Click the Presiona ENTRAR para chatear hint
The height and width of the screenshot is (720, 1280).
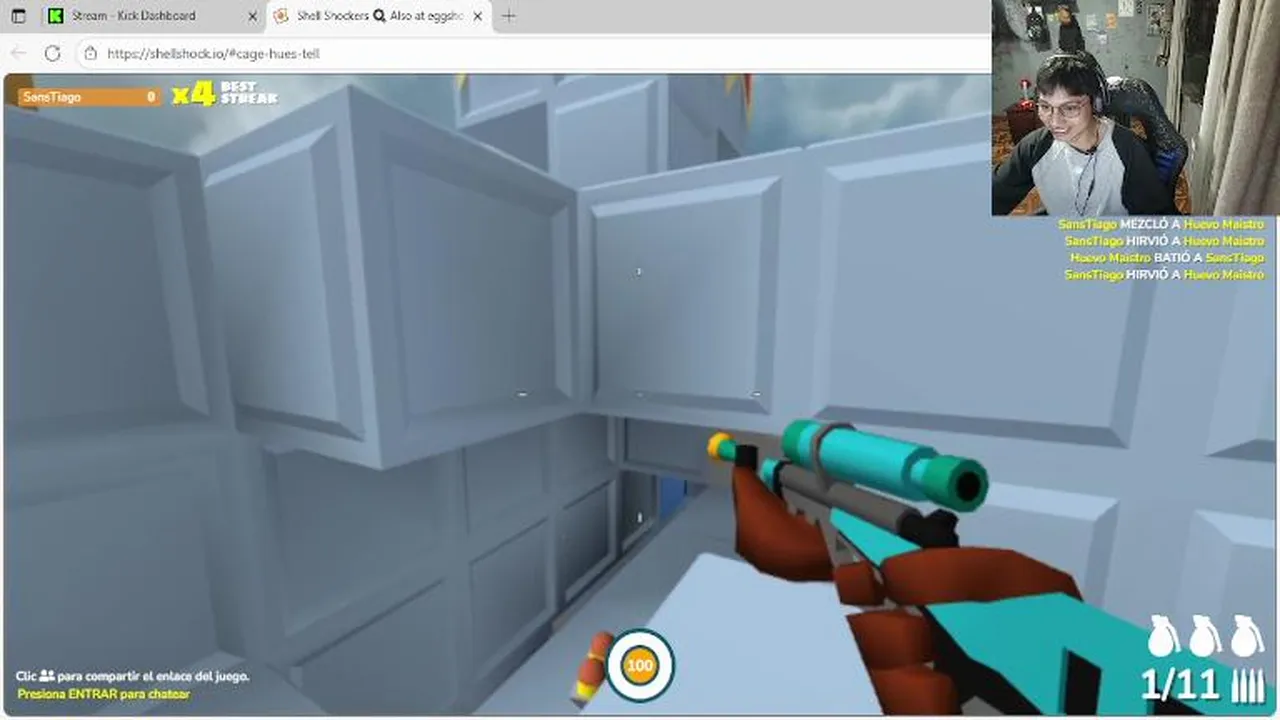[103, 694]
